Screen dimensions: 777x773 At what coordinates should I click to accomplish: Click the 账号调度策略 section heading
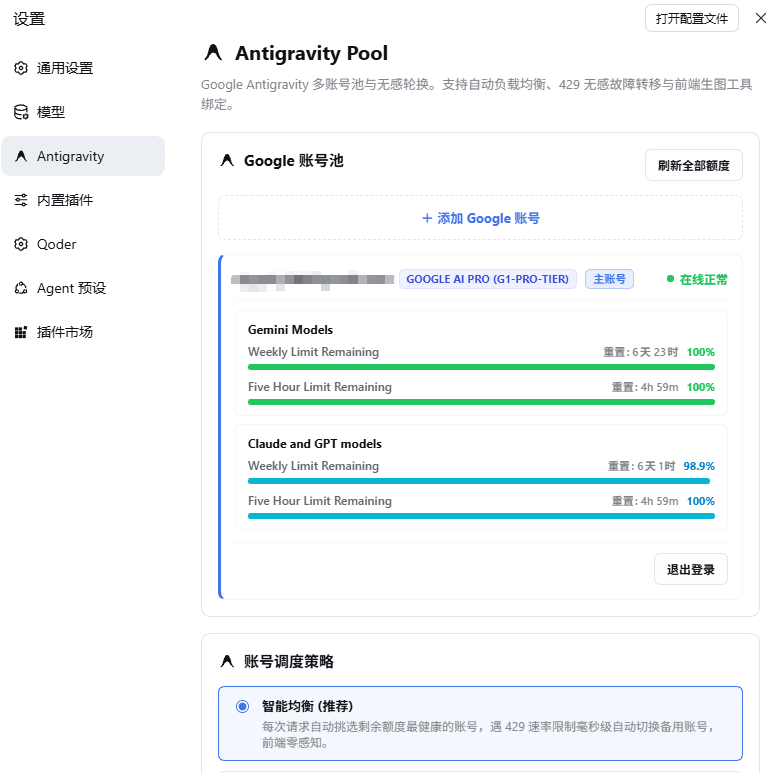click(x=288, y=661)
